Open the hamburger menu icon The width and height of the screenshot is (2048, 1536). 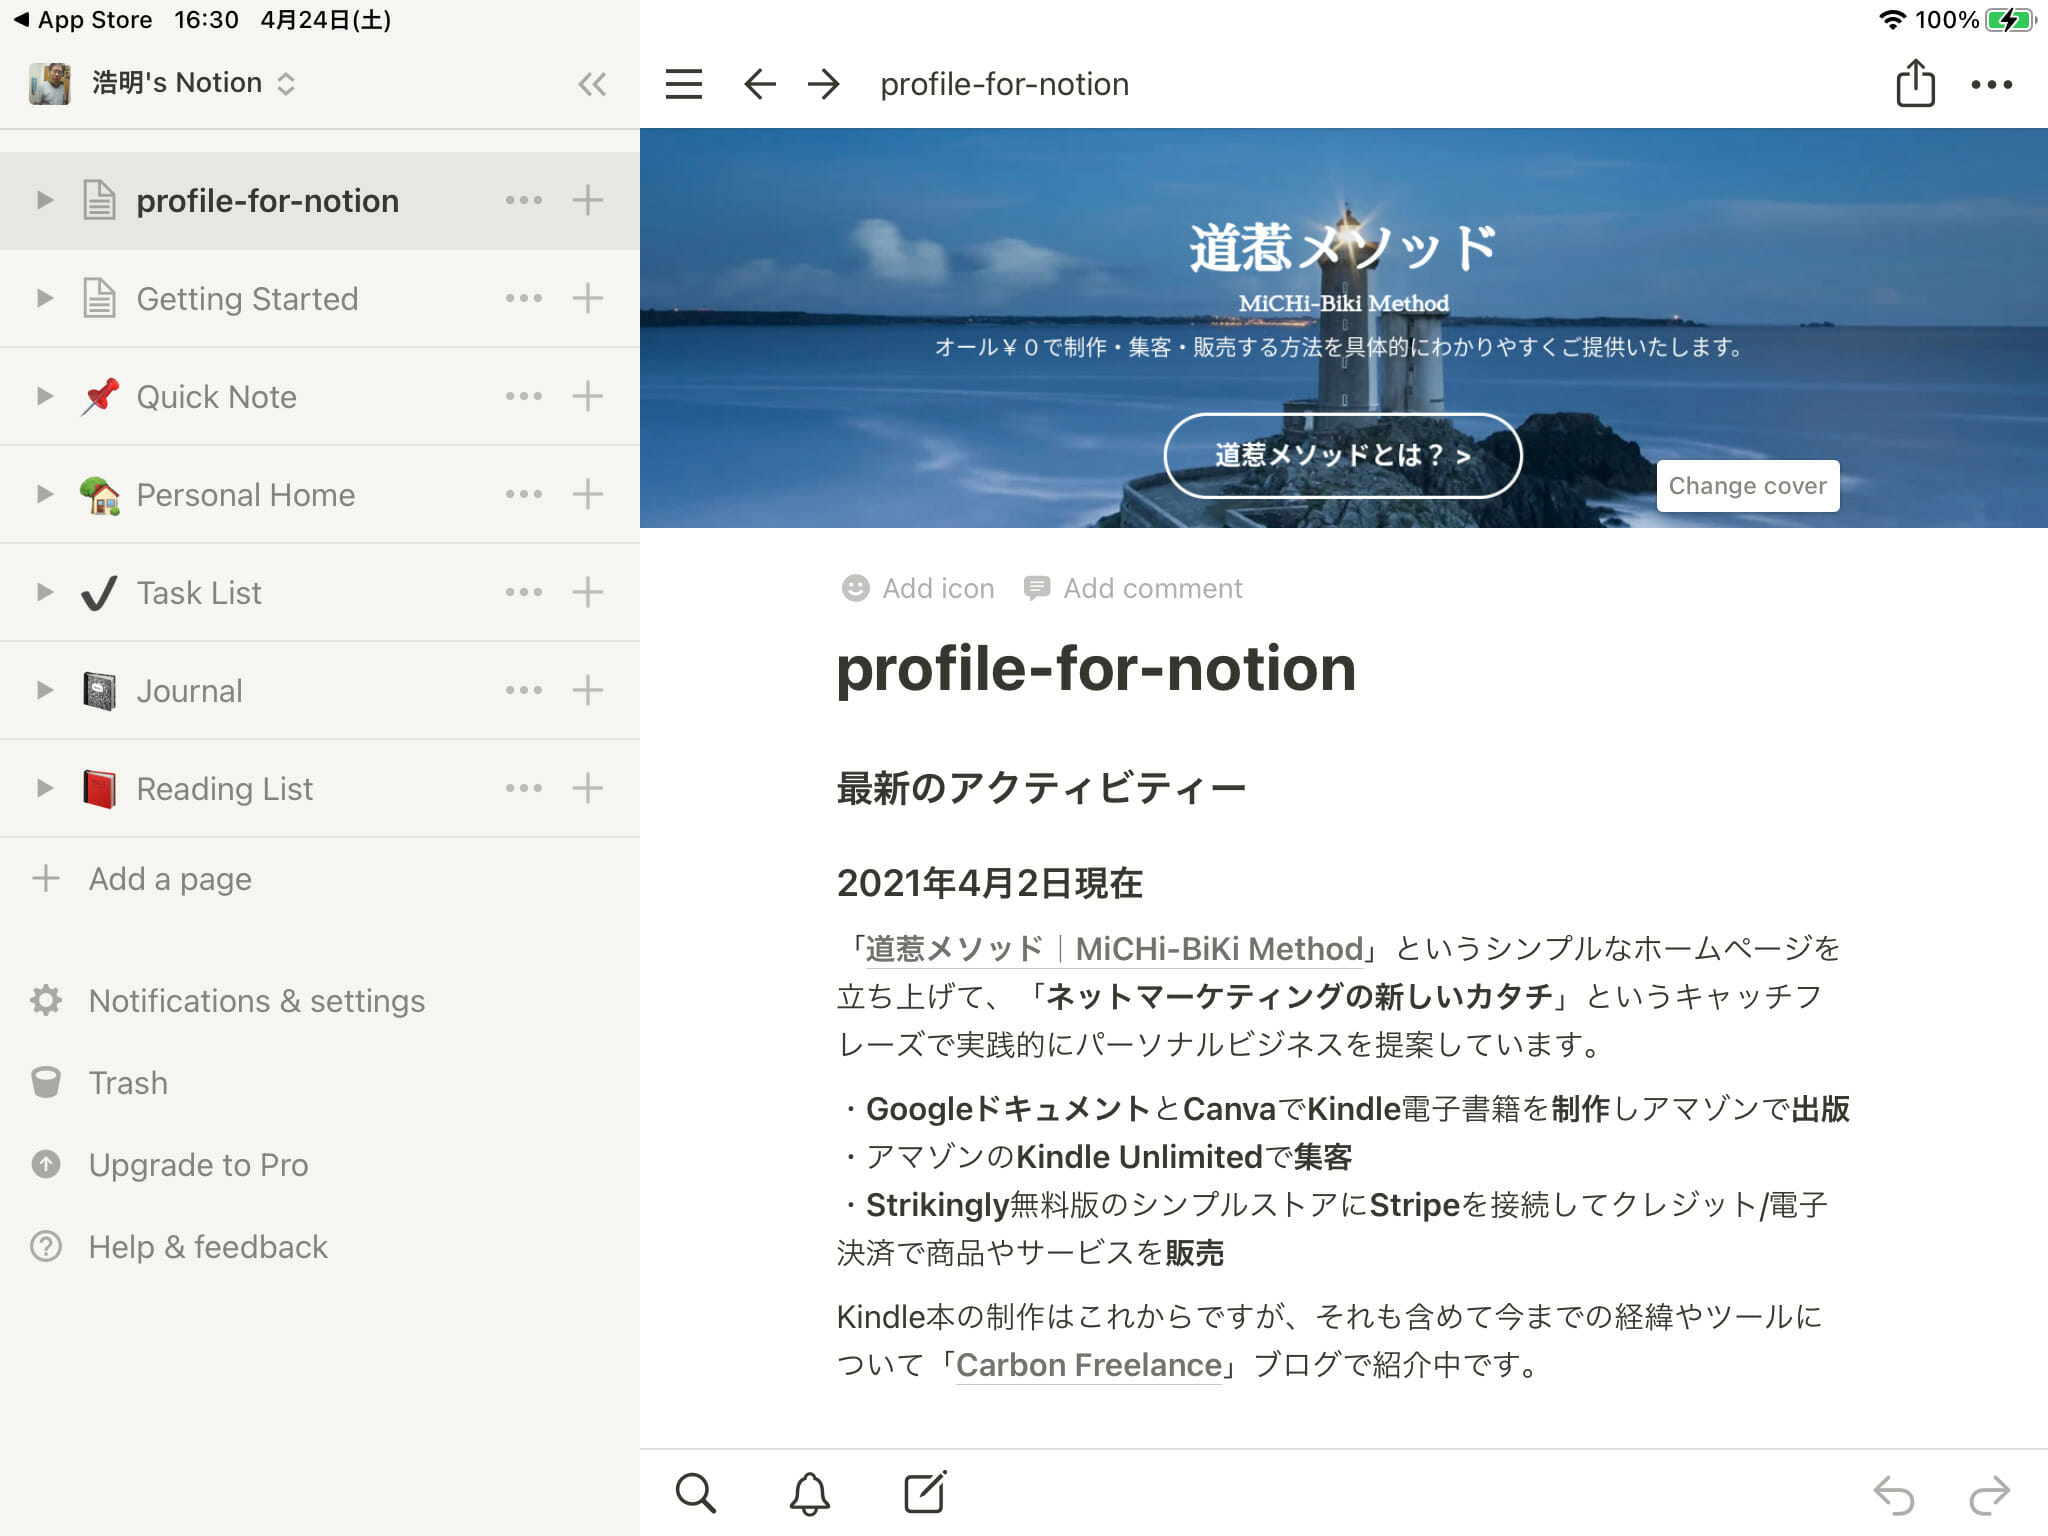(684, 84)
